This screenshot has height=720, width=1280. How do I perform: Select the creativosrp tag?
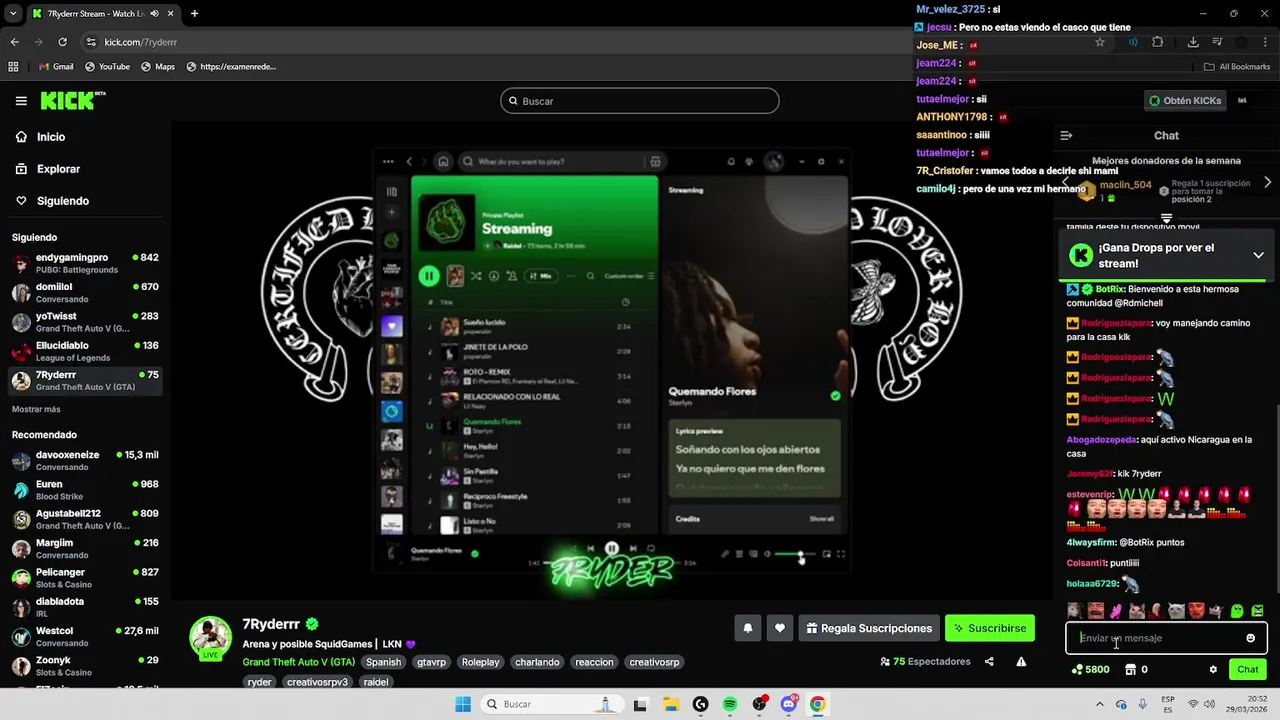coord(654,662)
